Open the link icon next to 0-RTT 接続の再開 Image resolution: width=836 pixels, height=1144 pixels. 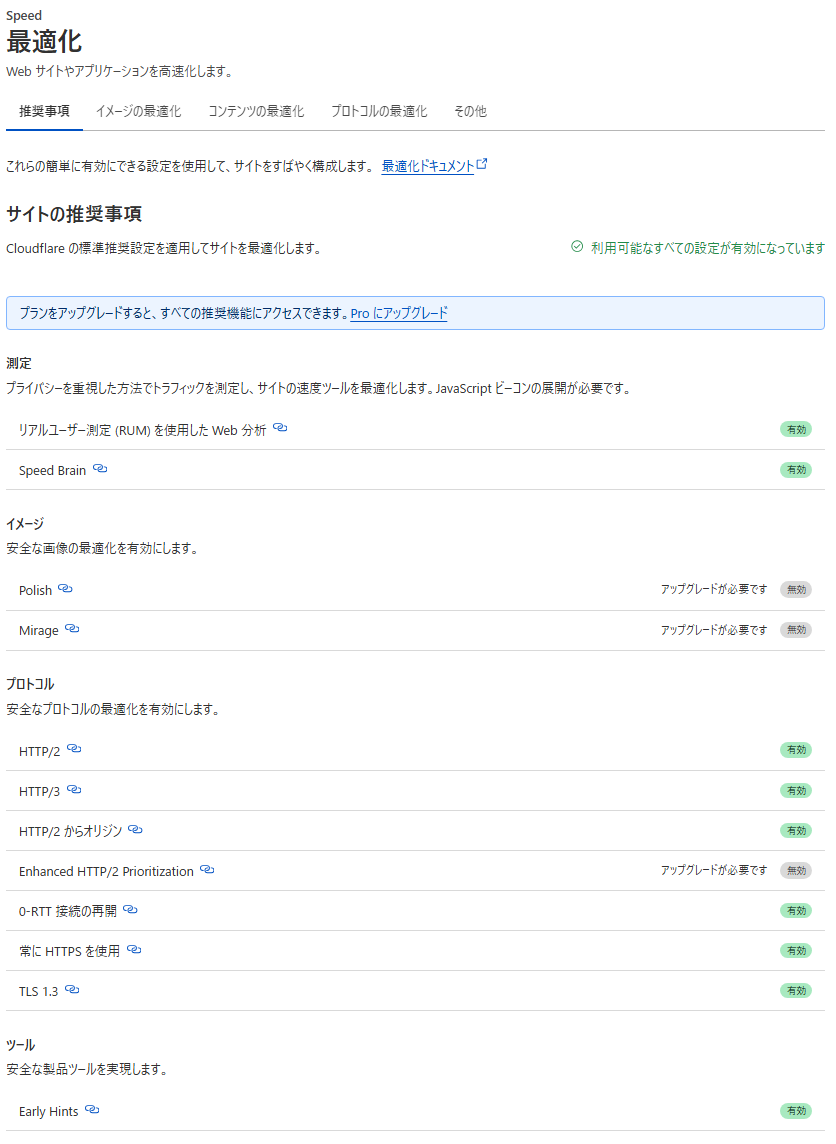(131, 909)
